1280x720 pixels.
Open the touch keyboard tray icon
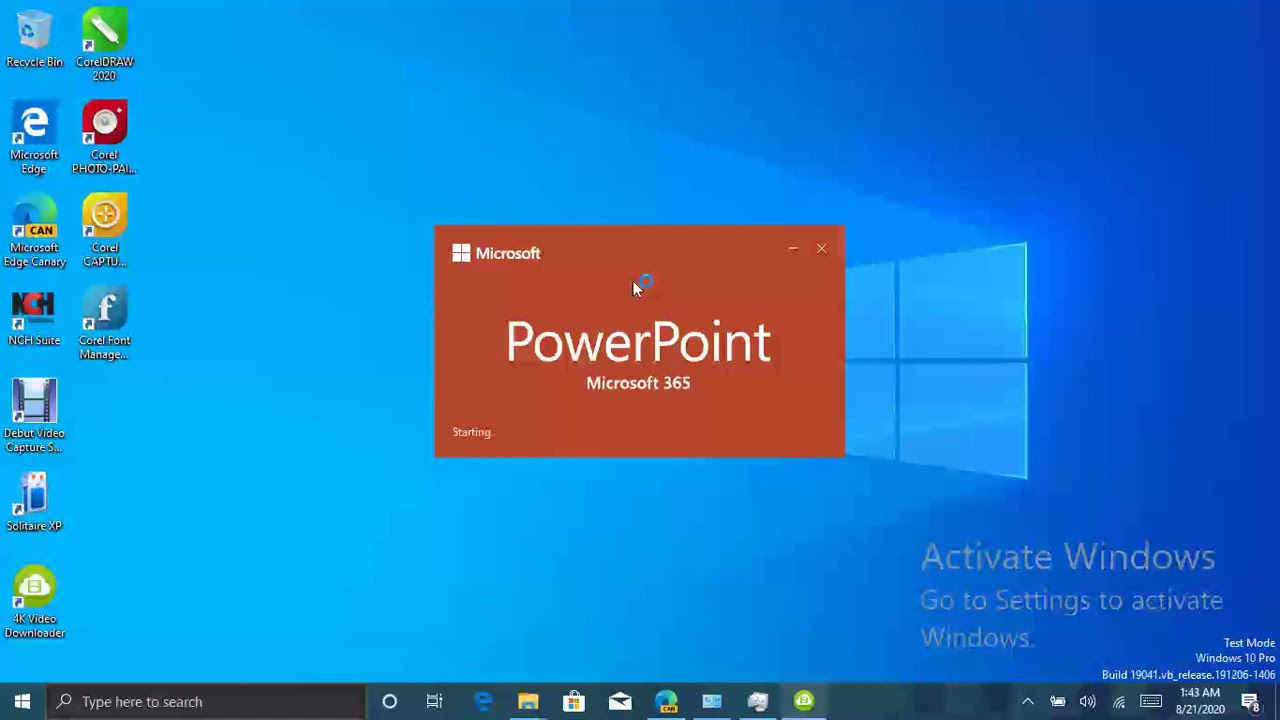click(1151, 701)
